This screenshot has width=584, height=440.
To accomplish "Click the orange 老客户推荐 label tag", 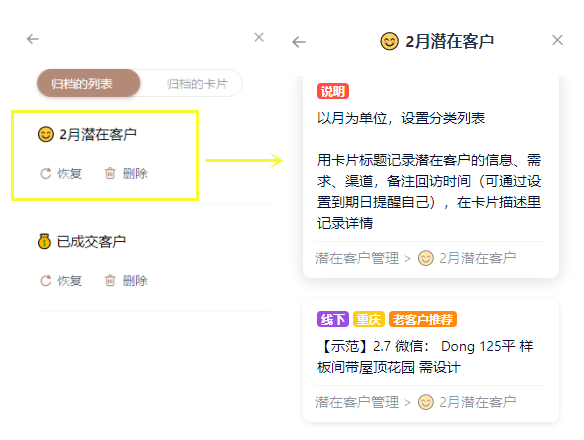I will pos(423,319).
